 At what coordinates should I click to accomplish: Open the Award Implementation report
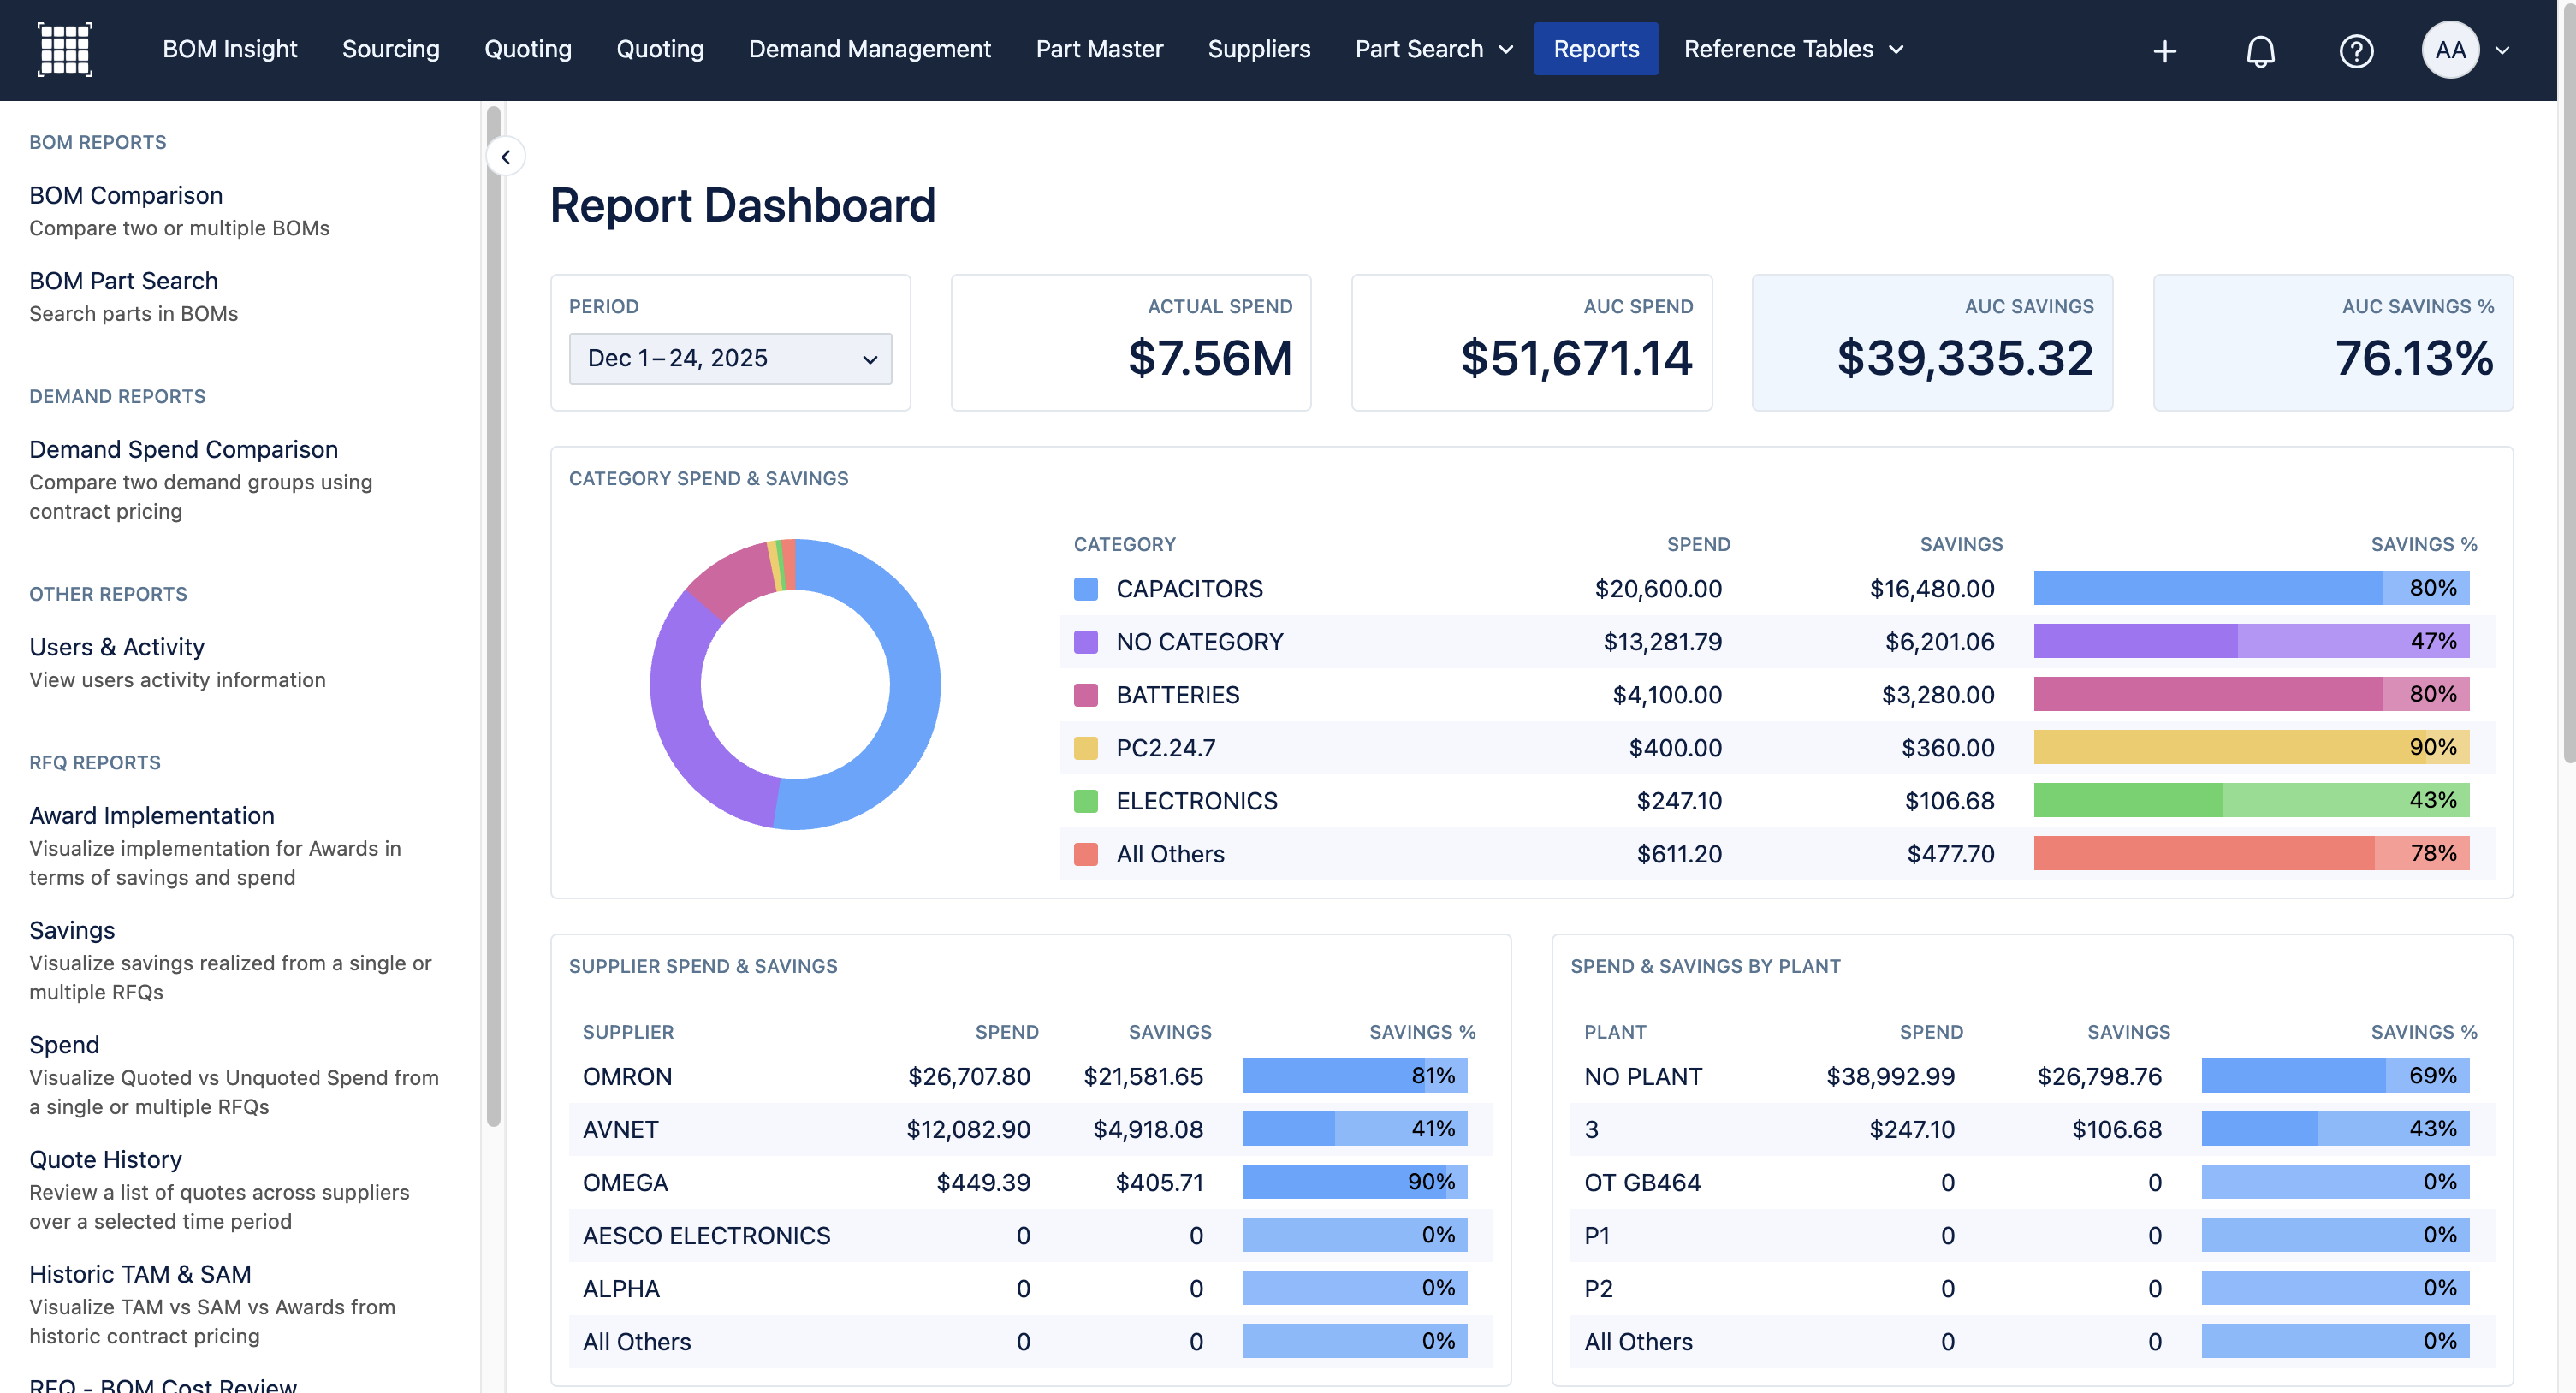[x=152, y=815]
